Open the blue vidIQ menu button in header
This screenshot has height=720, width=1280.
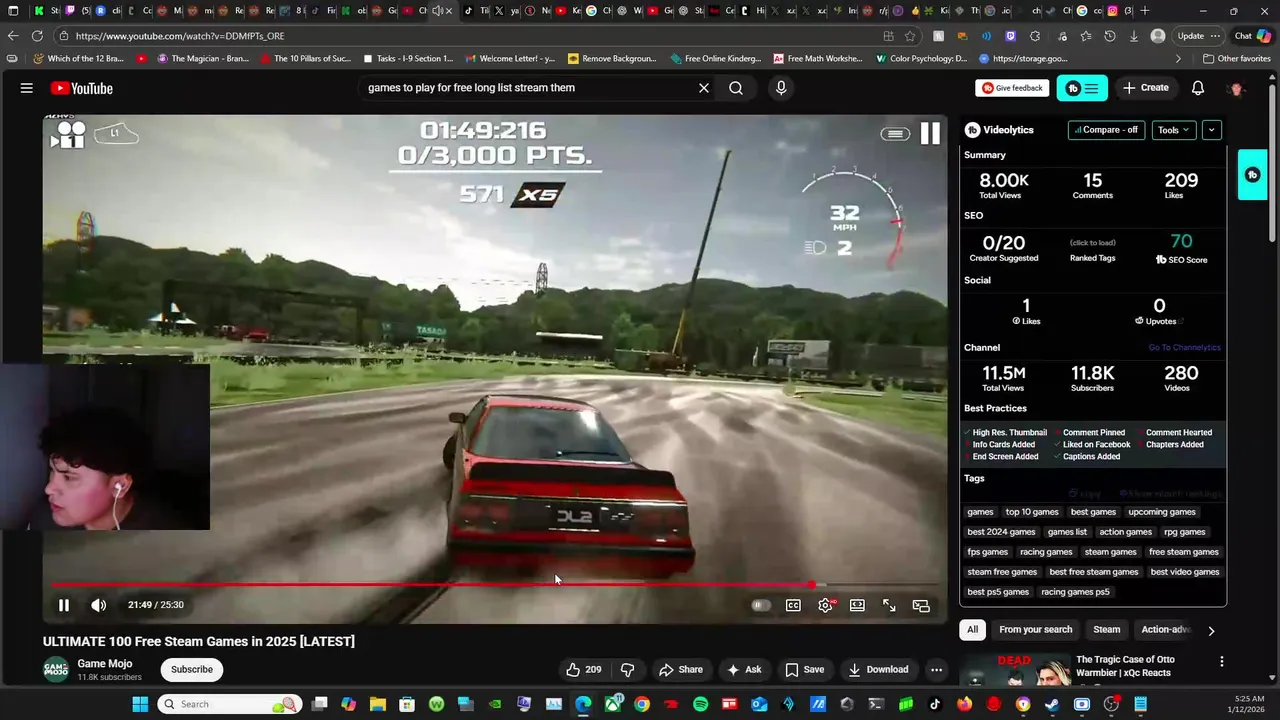[1082, 88]
